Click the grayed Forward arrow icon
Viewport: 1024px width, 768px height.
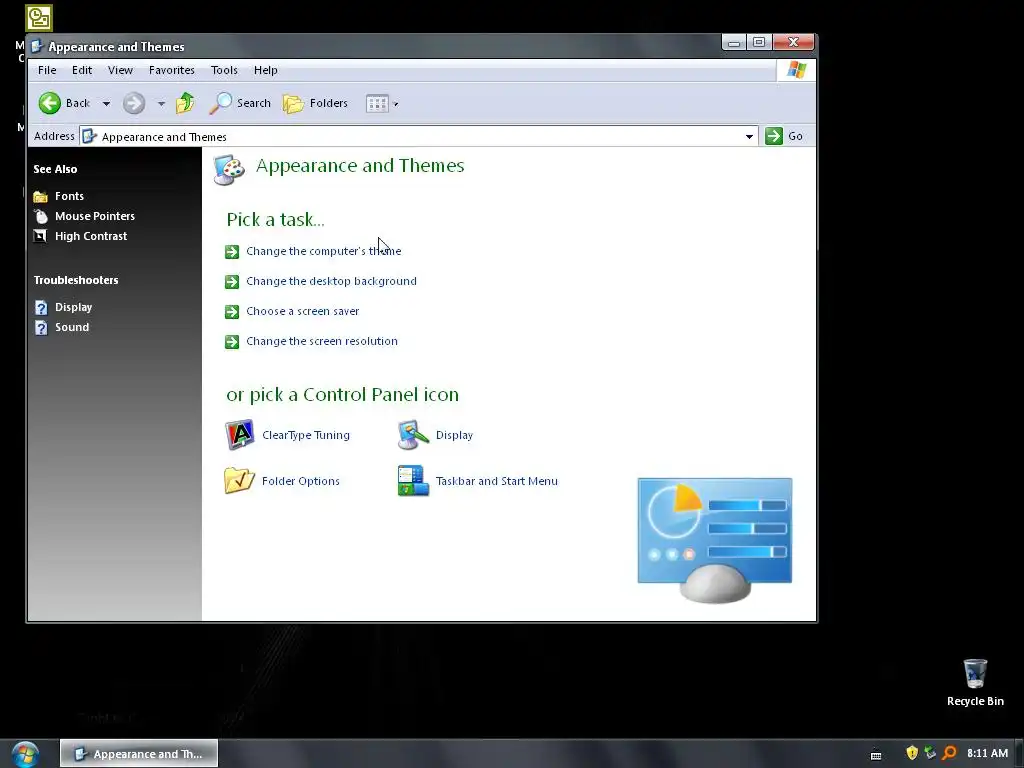(134, 103)
